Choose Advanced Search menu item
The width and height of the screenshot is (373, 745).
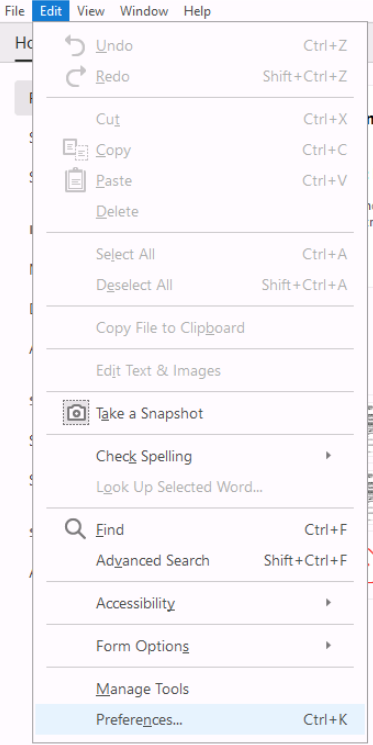click(200, 560)
